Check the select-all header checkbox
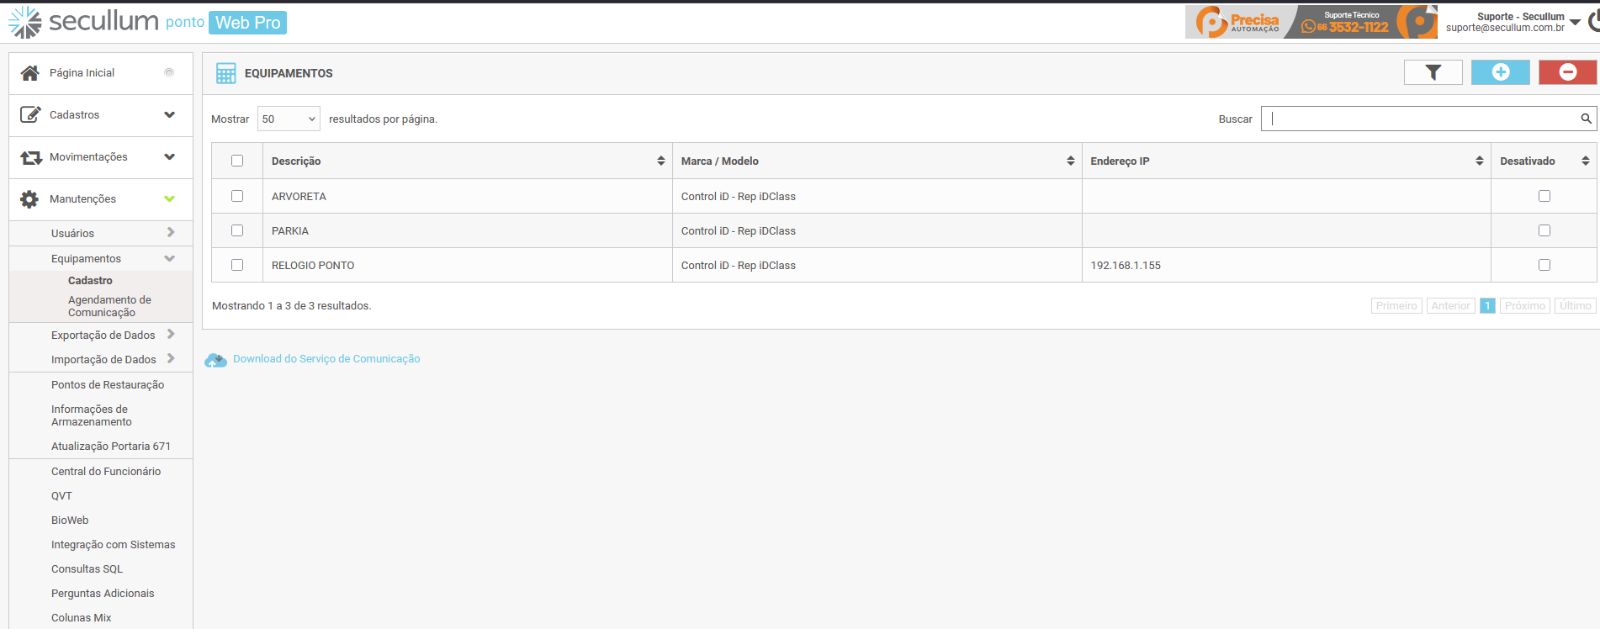This screenshot has width=1600, height=629. click(237, 161)
